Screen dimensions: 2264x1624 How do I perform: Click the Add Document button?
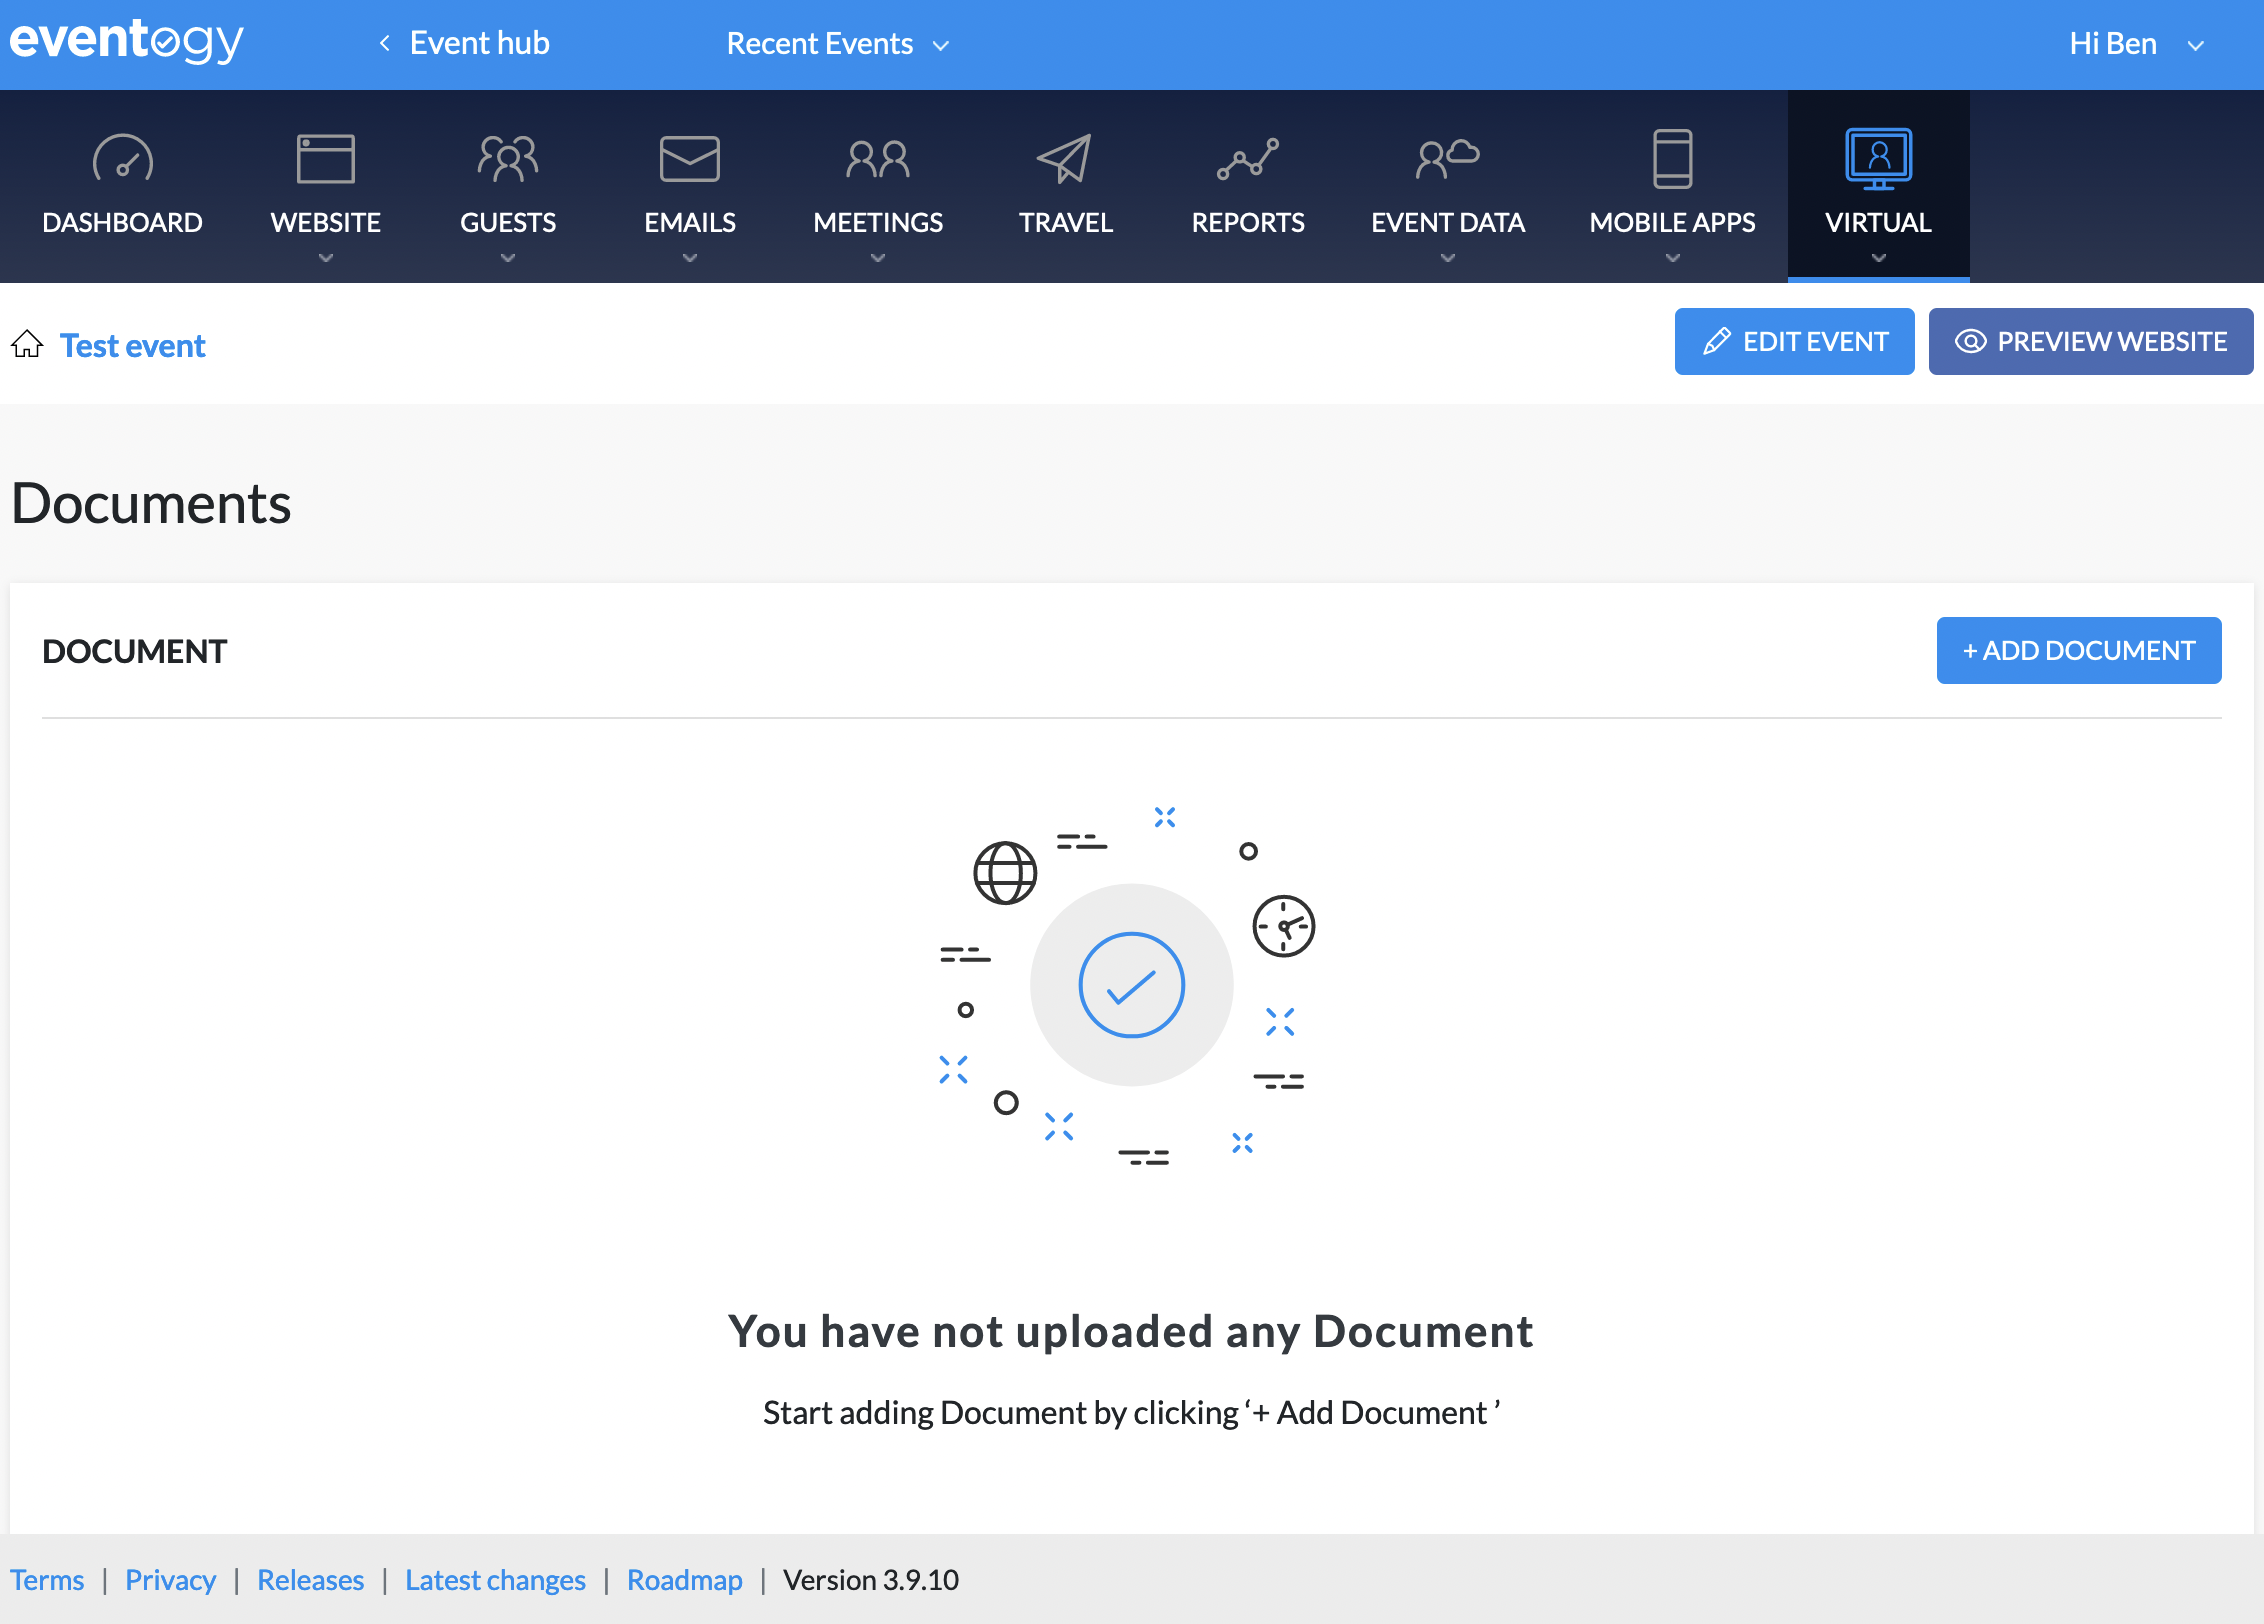2078,650
